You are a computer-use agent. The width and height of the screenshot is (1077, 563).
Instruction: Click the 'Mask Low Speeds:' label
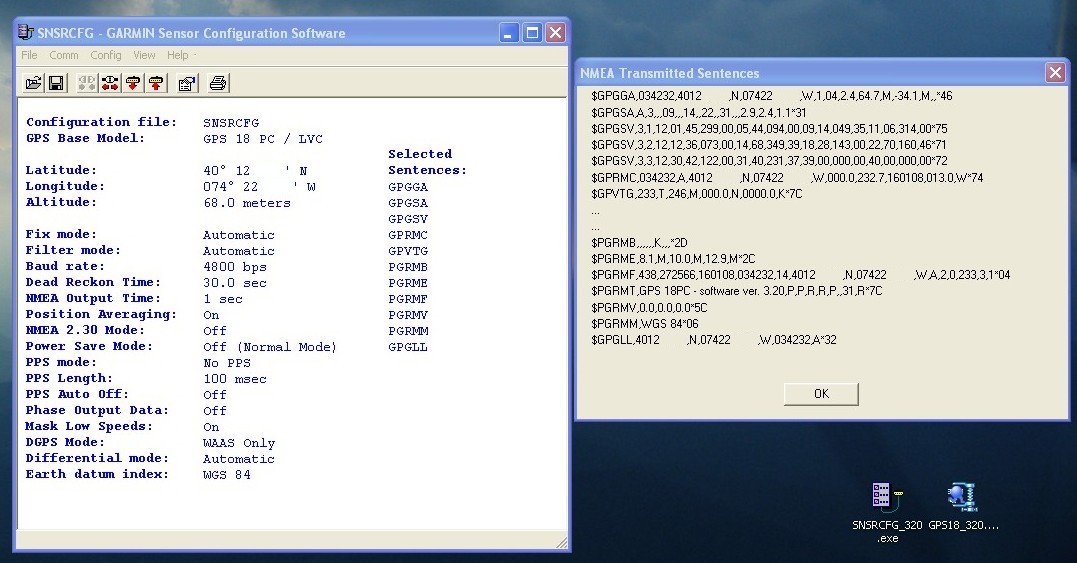[x=89, y=426]
